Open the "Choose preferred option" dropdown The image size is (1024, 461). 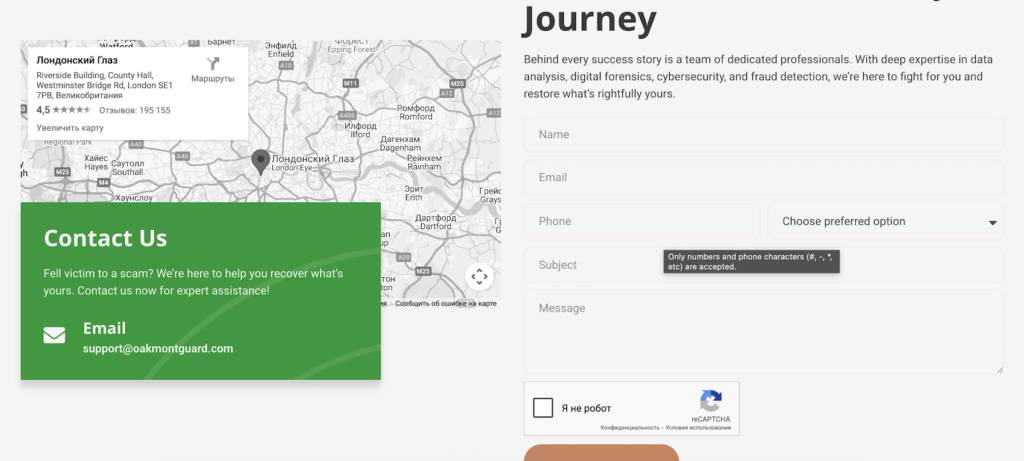885,222
